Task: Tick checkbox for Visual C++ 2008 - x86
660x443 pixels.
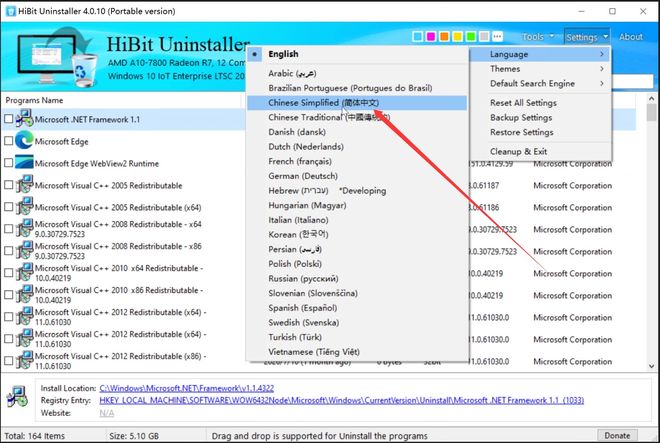Action: pos(8,251)
